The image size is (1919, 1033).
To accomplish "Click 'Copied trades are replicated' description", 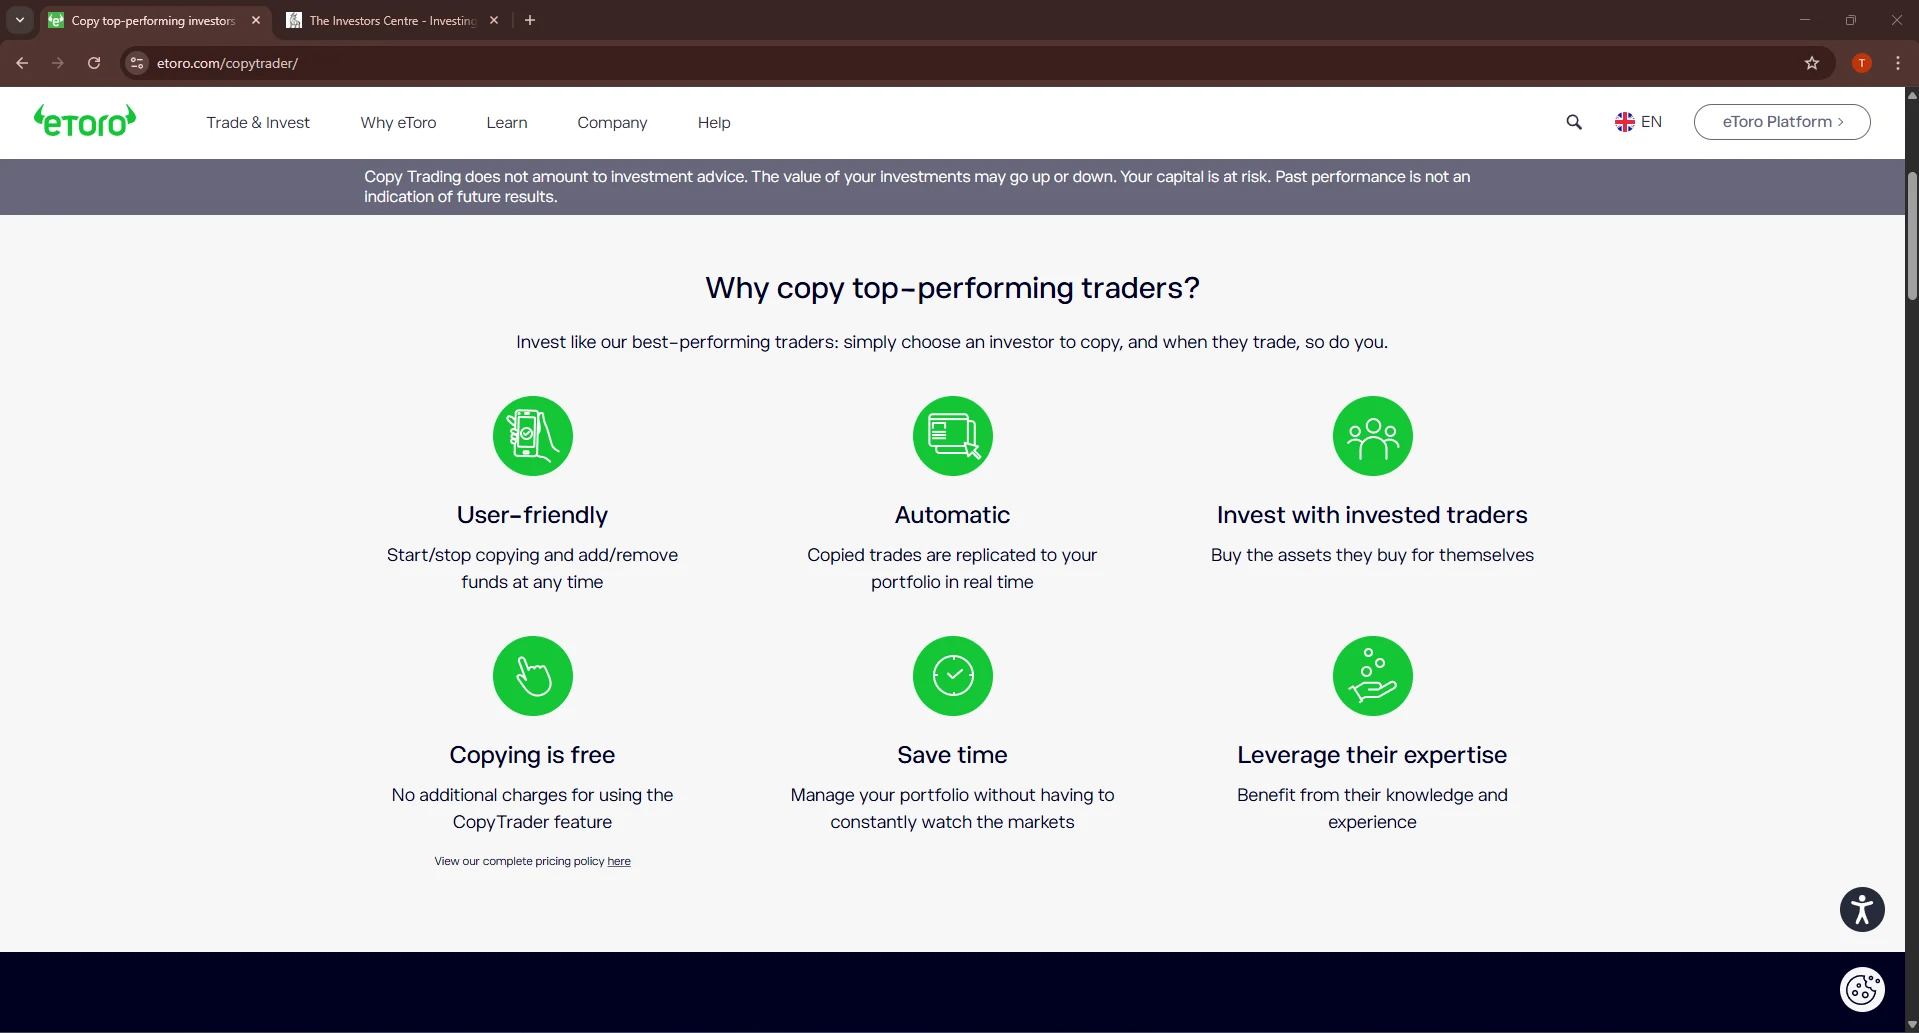I will (x=952, y=568).
